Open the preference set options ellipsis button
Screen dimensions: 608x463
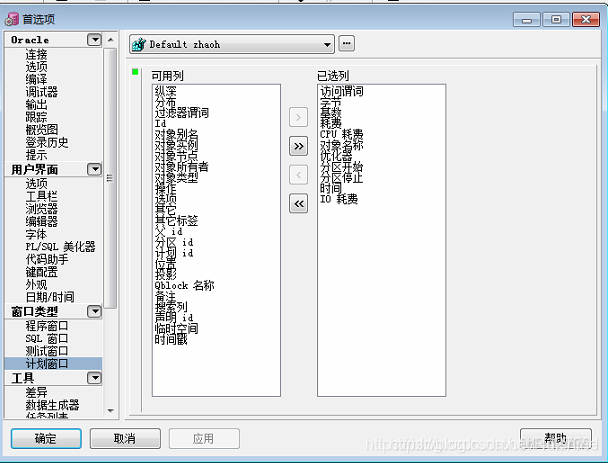[x=347, y=43]
